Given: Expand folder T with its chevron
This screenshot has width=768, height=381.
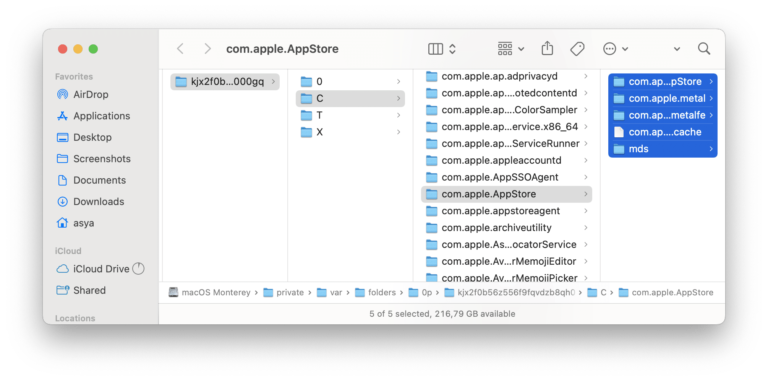Looking at the screenshot, I should (x=399, y=116).
